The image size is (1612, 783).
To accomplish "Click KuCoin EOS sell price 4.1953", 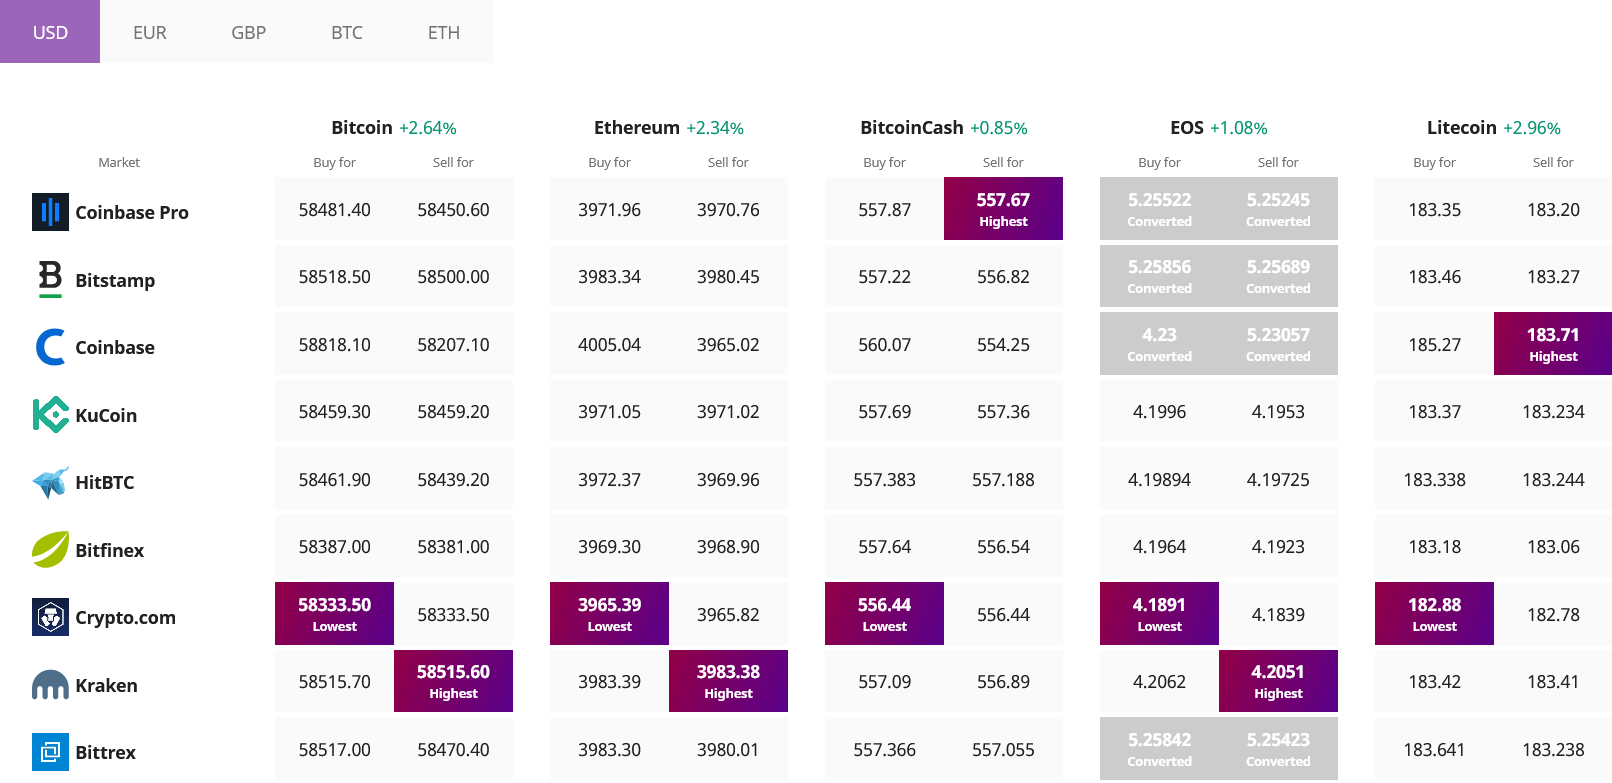I will point(1278,411).
